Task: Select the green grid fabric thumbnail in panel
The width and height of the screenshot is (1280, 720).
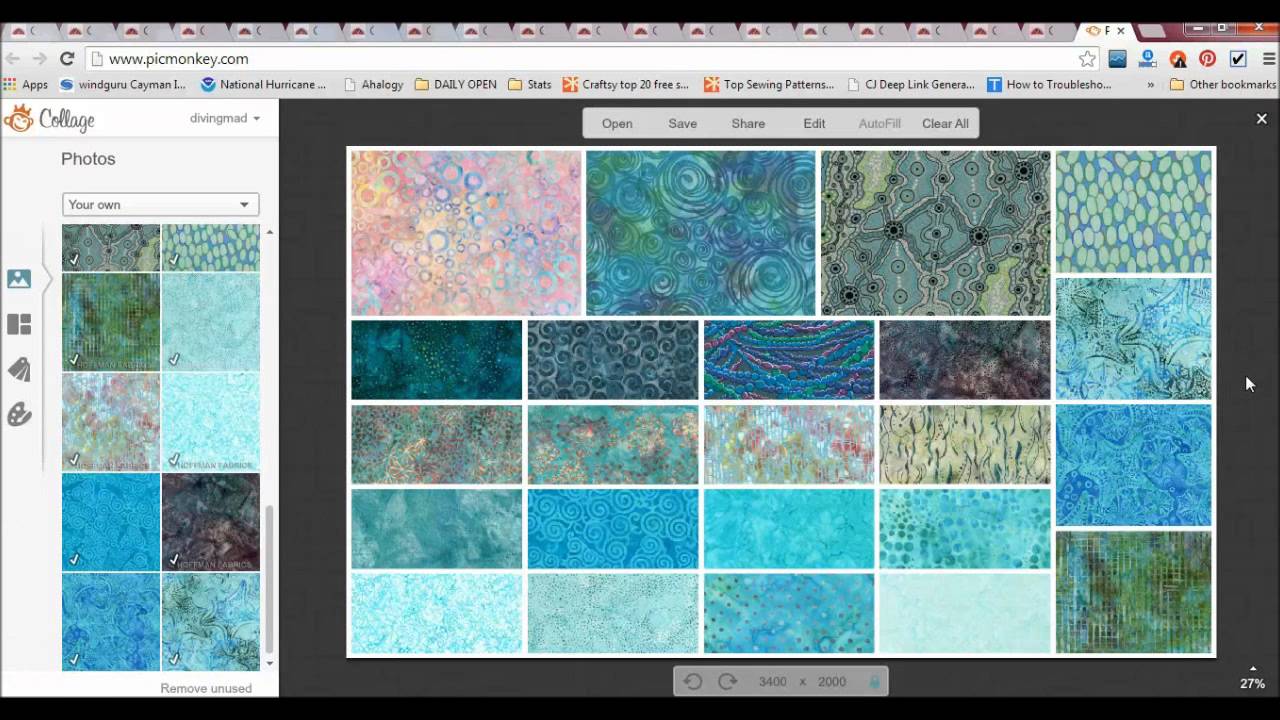Action: point(111,321)
